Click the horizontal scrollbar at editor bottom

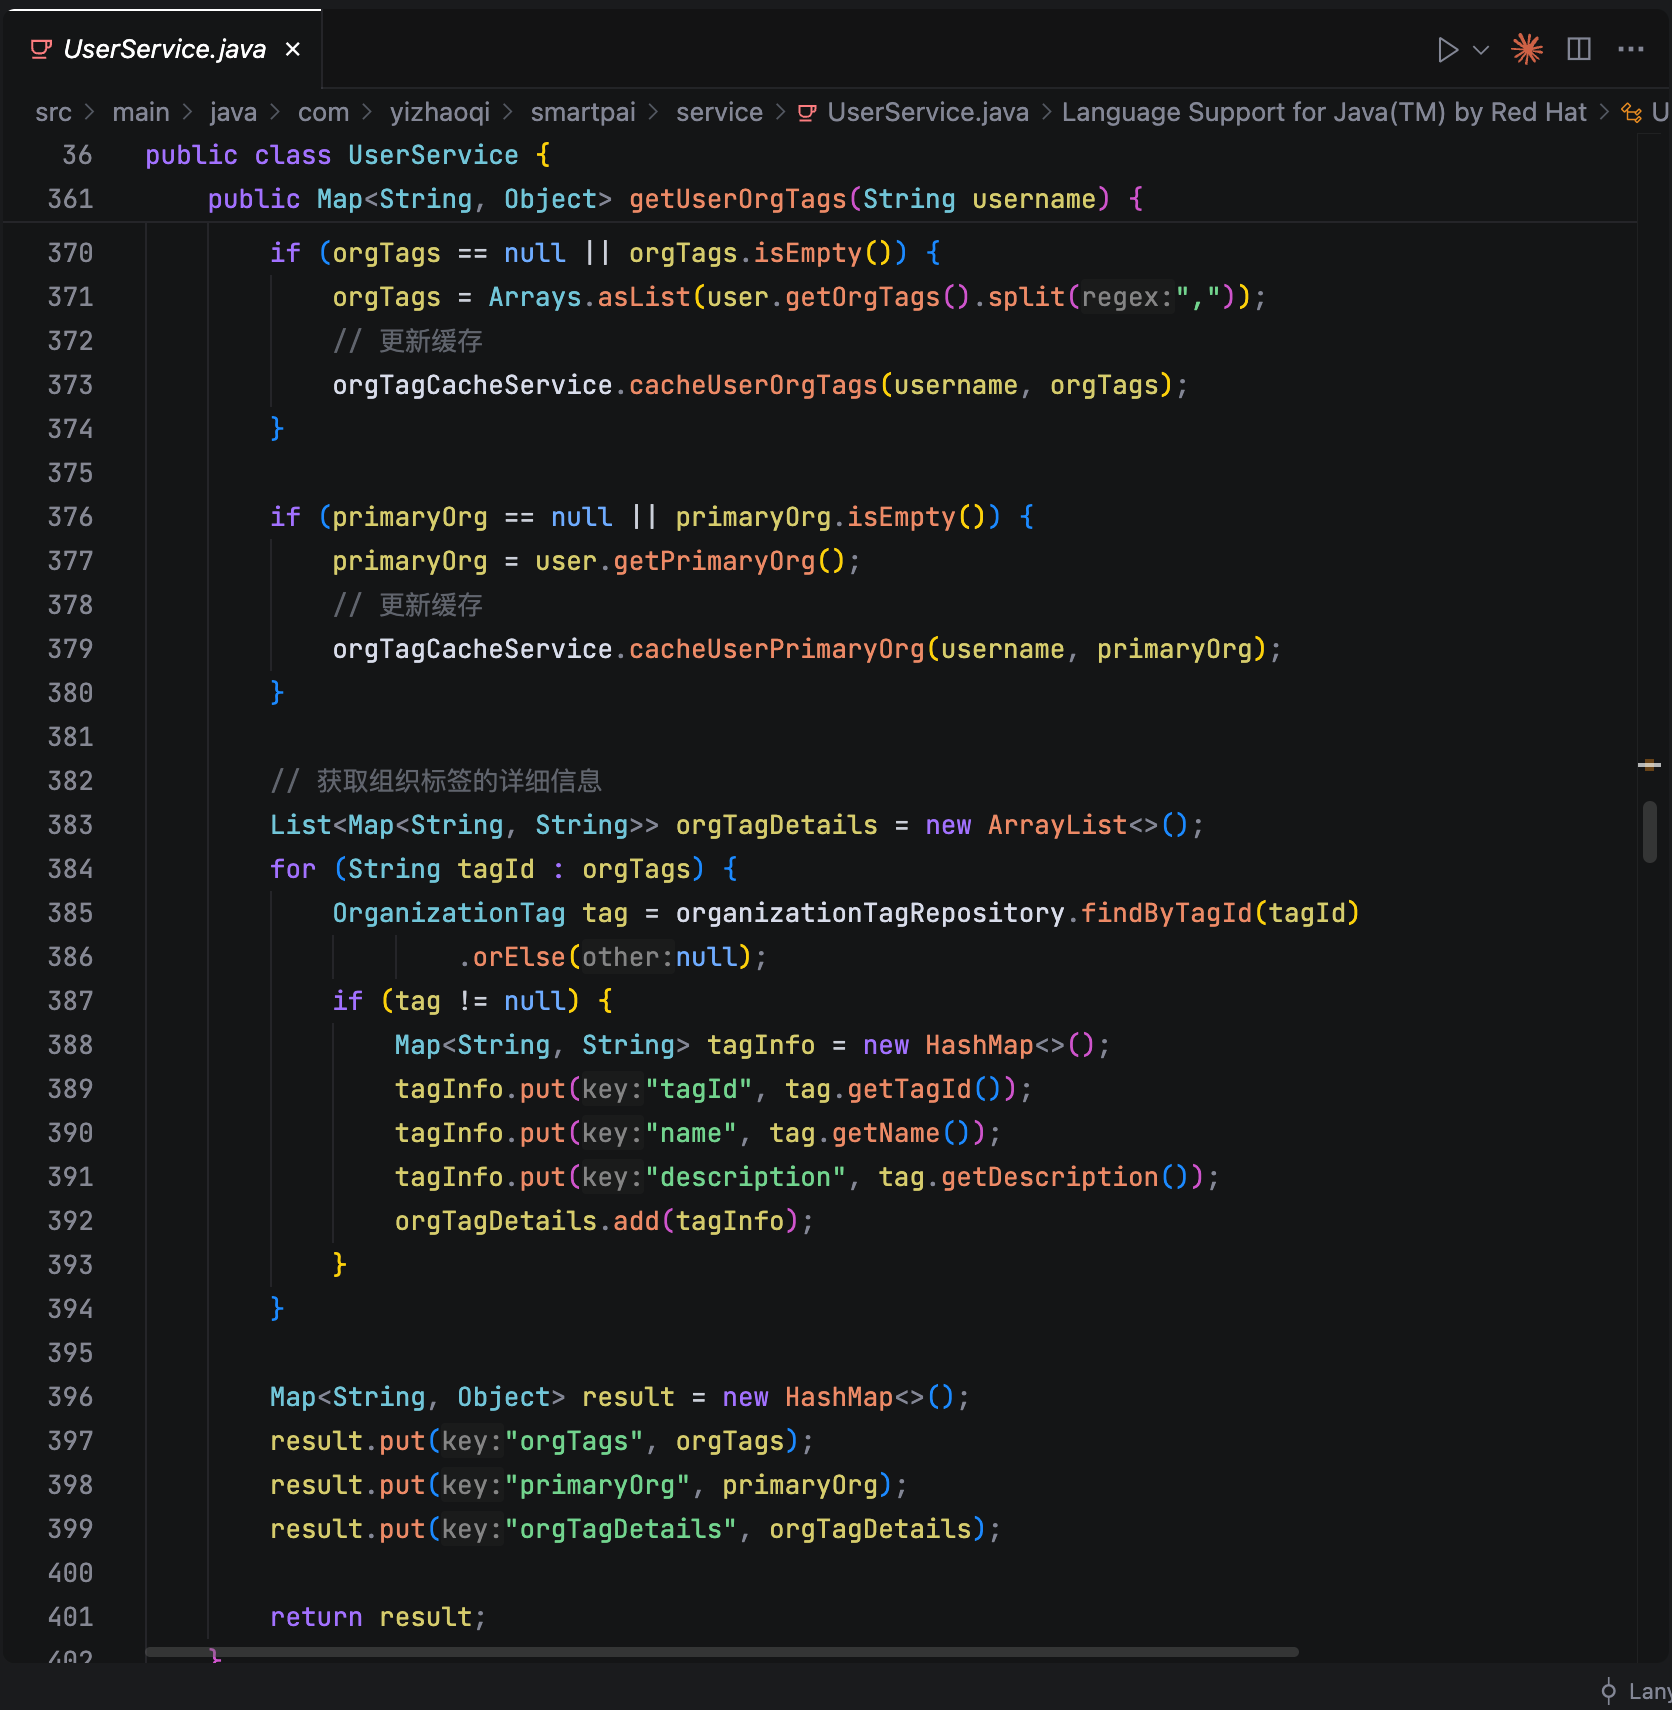[722, 1652]
